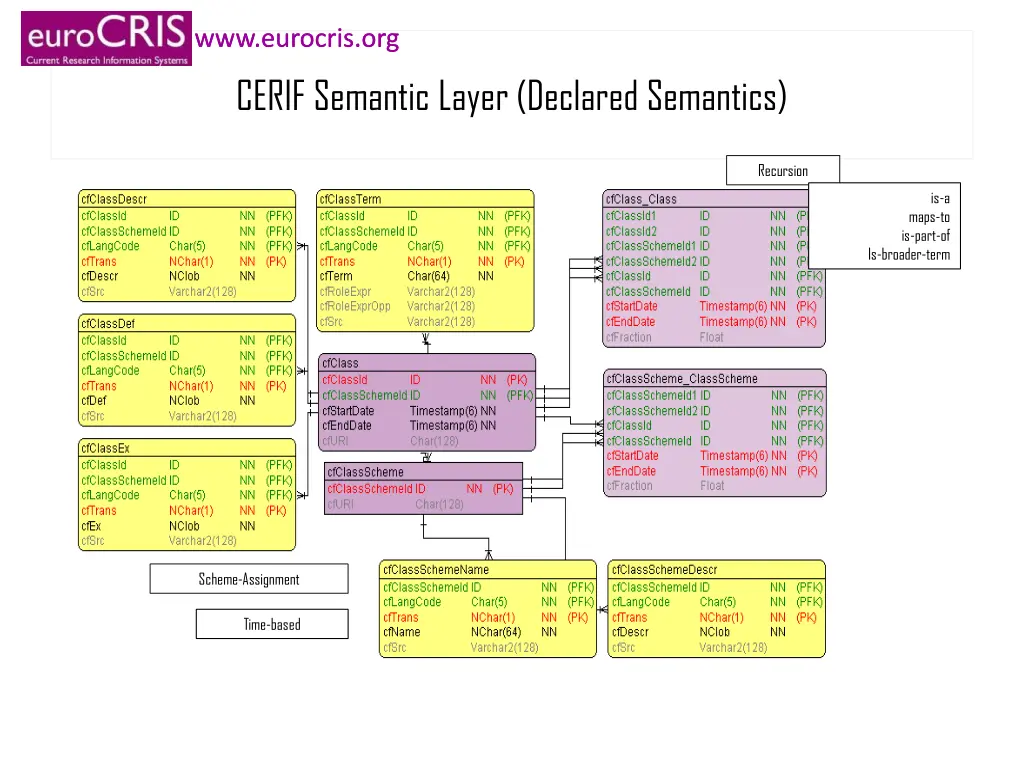Viewport: 1024px width, 768px height.
Task: Select the maps-to relation text
Action: (929, 217)
